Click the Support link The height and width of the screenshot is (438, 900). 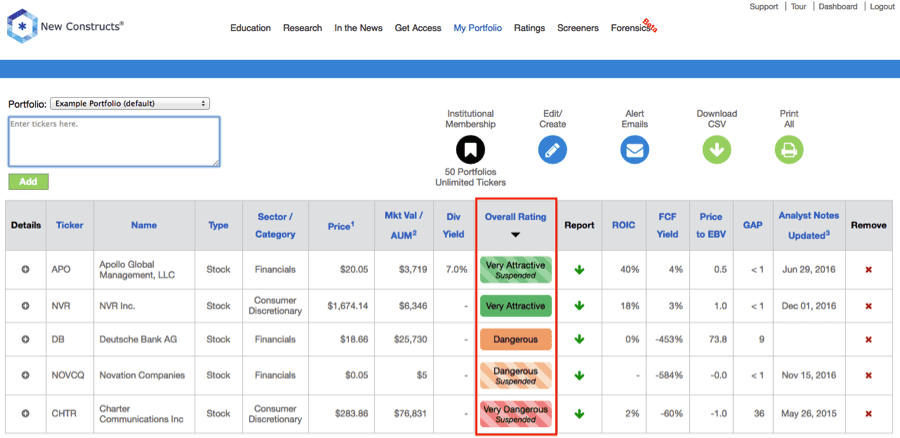(764, 7)
